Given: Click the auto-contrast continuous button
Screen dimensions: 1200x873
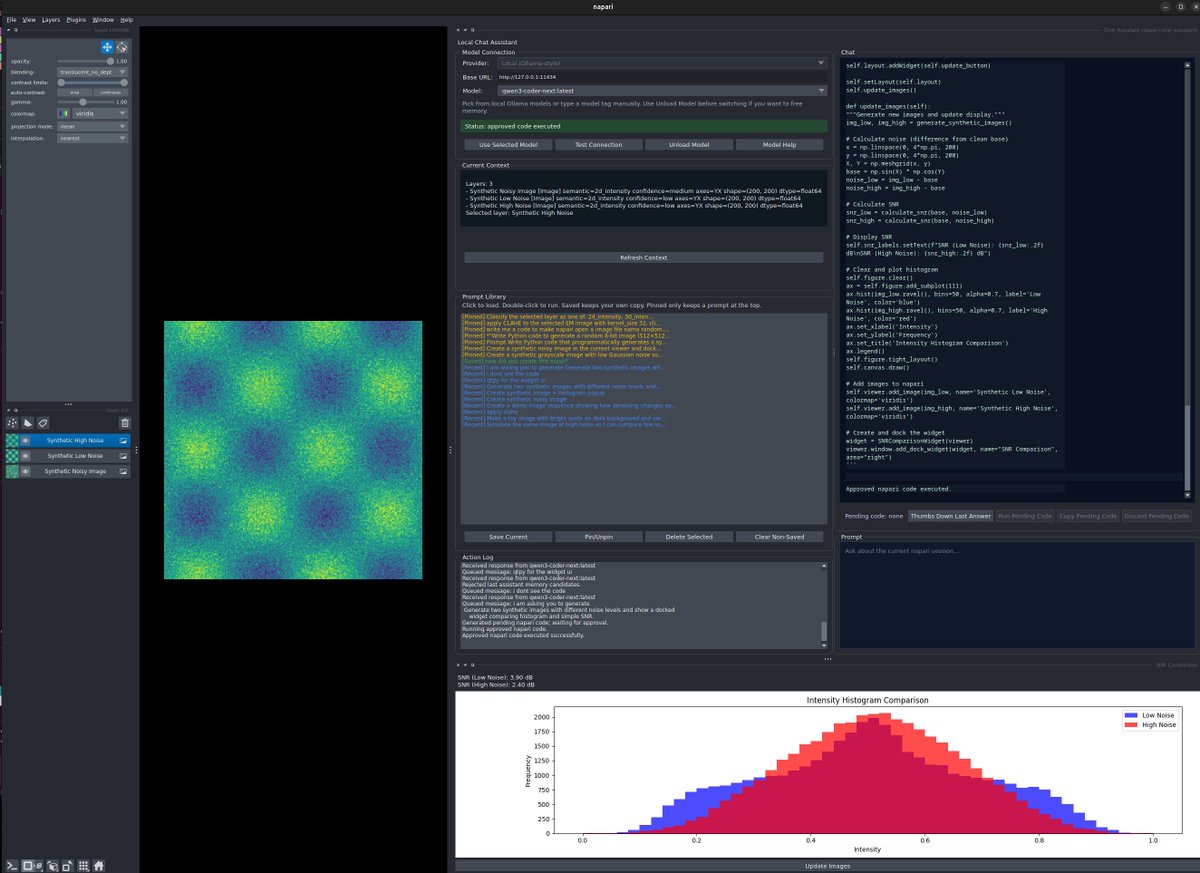Looking at the screenshot, I should pyautogui.click(x=110, y=92).
